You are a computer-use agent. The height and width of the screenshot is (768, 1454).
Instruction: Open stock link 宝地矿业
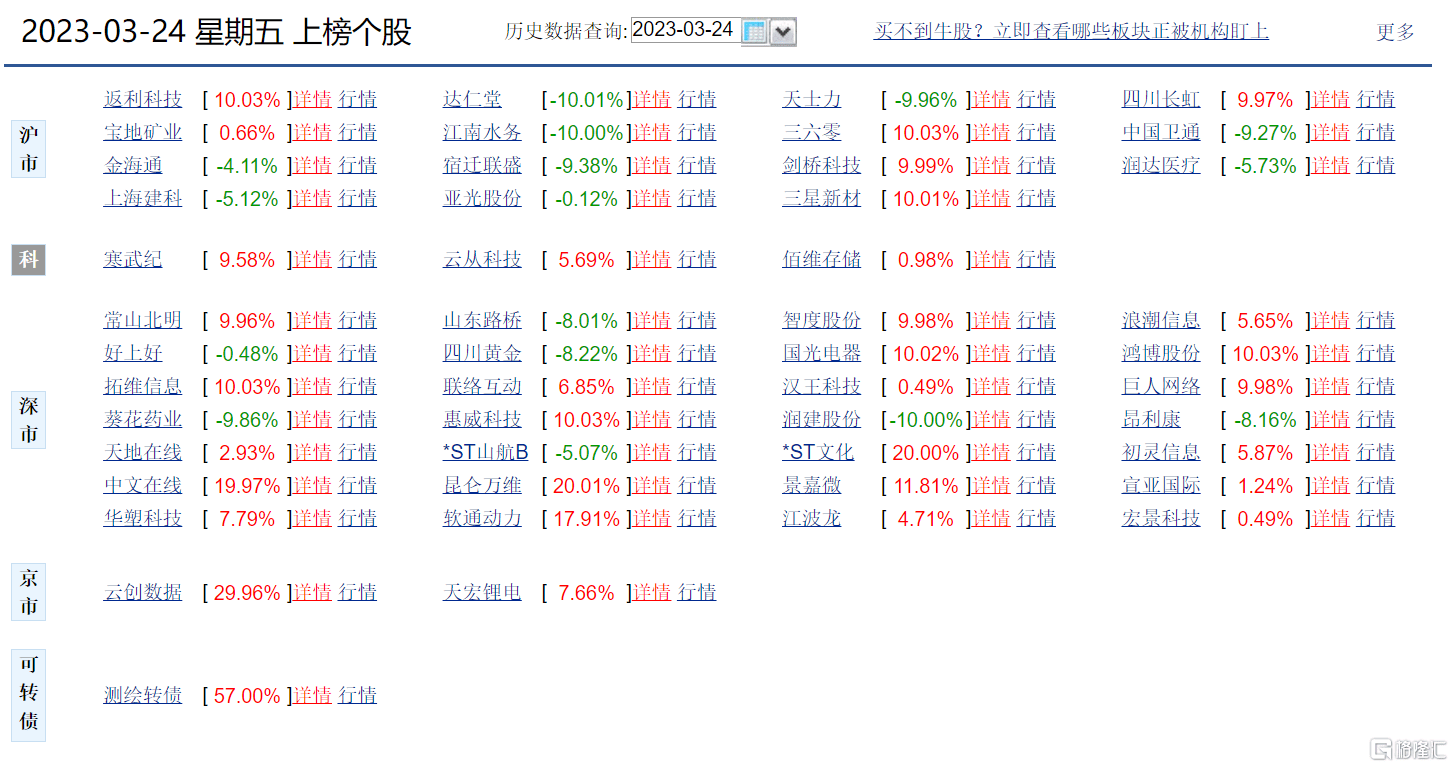click(x=143, y=133)
